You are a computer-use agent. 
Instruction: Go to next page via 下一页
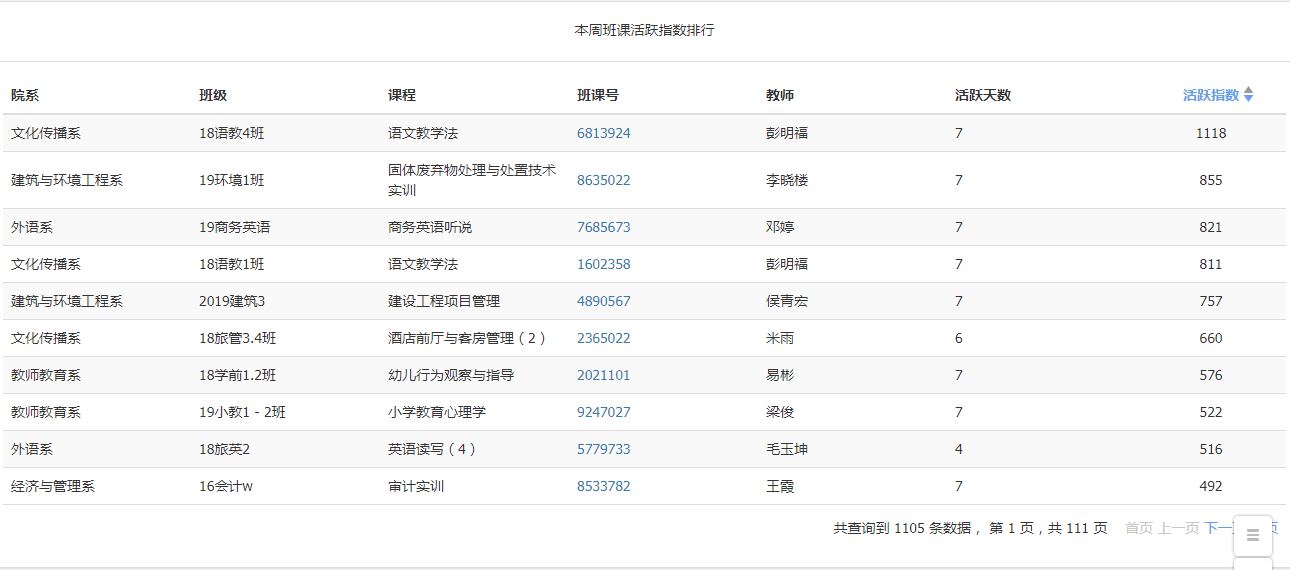[1219, 528]
